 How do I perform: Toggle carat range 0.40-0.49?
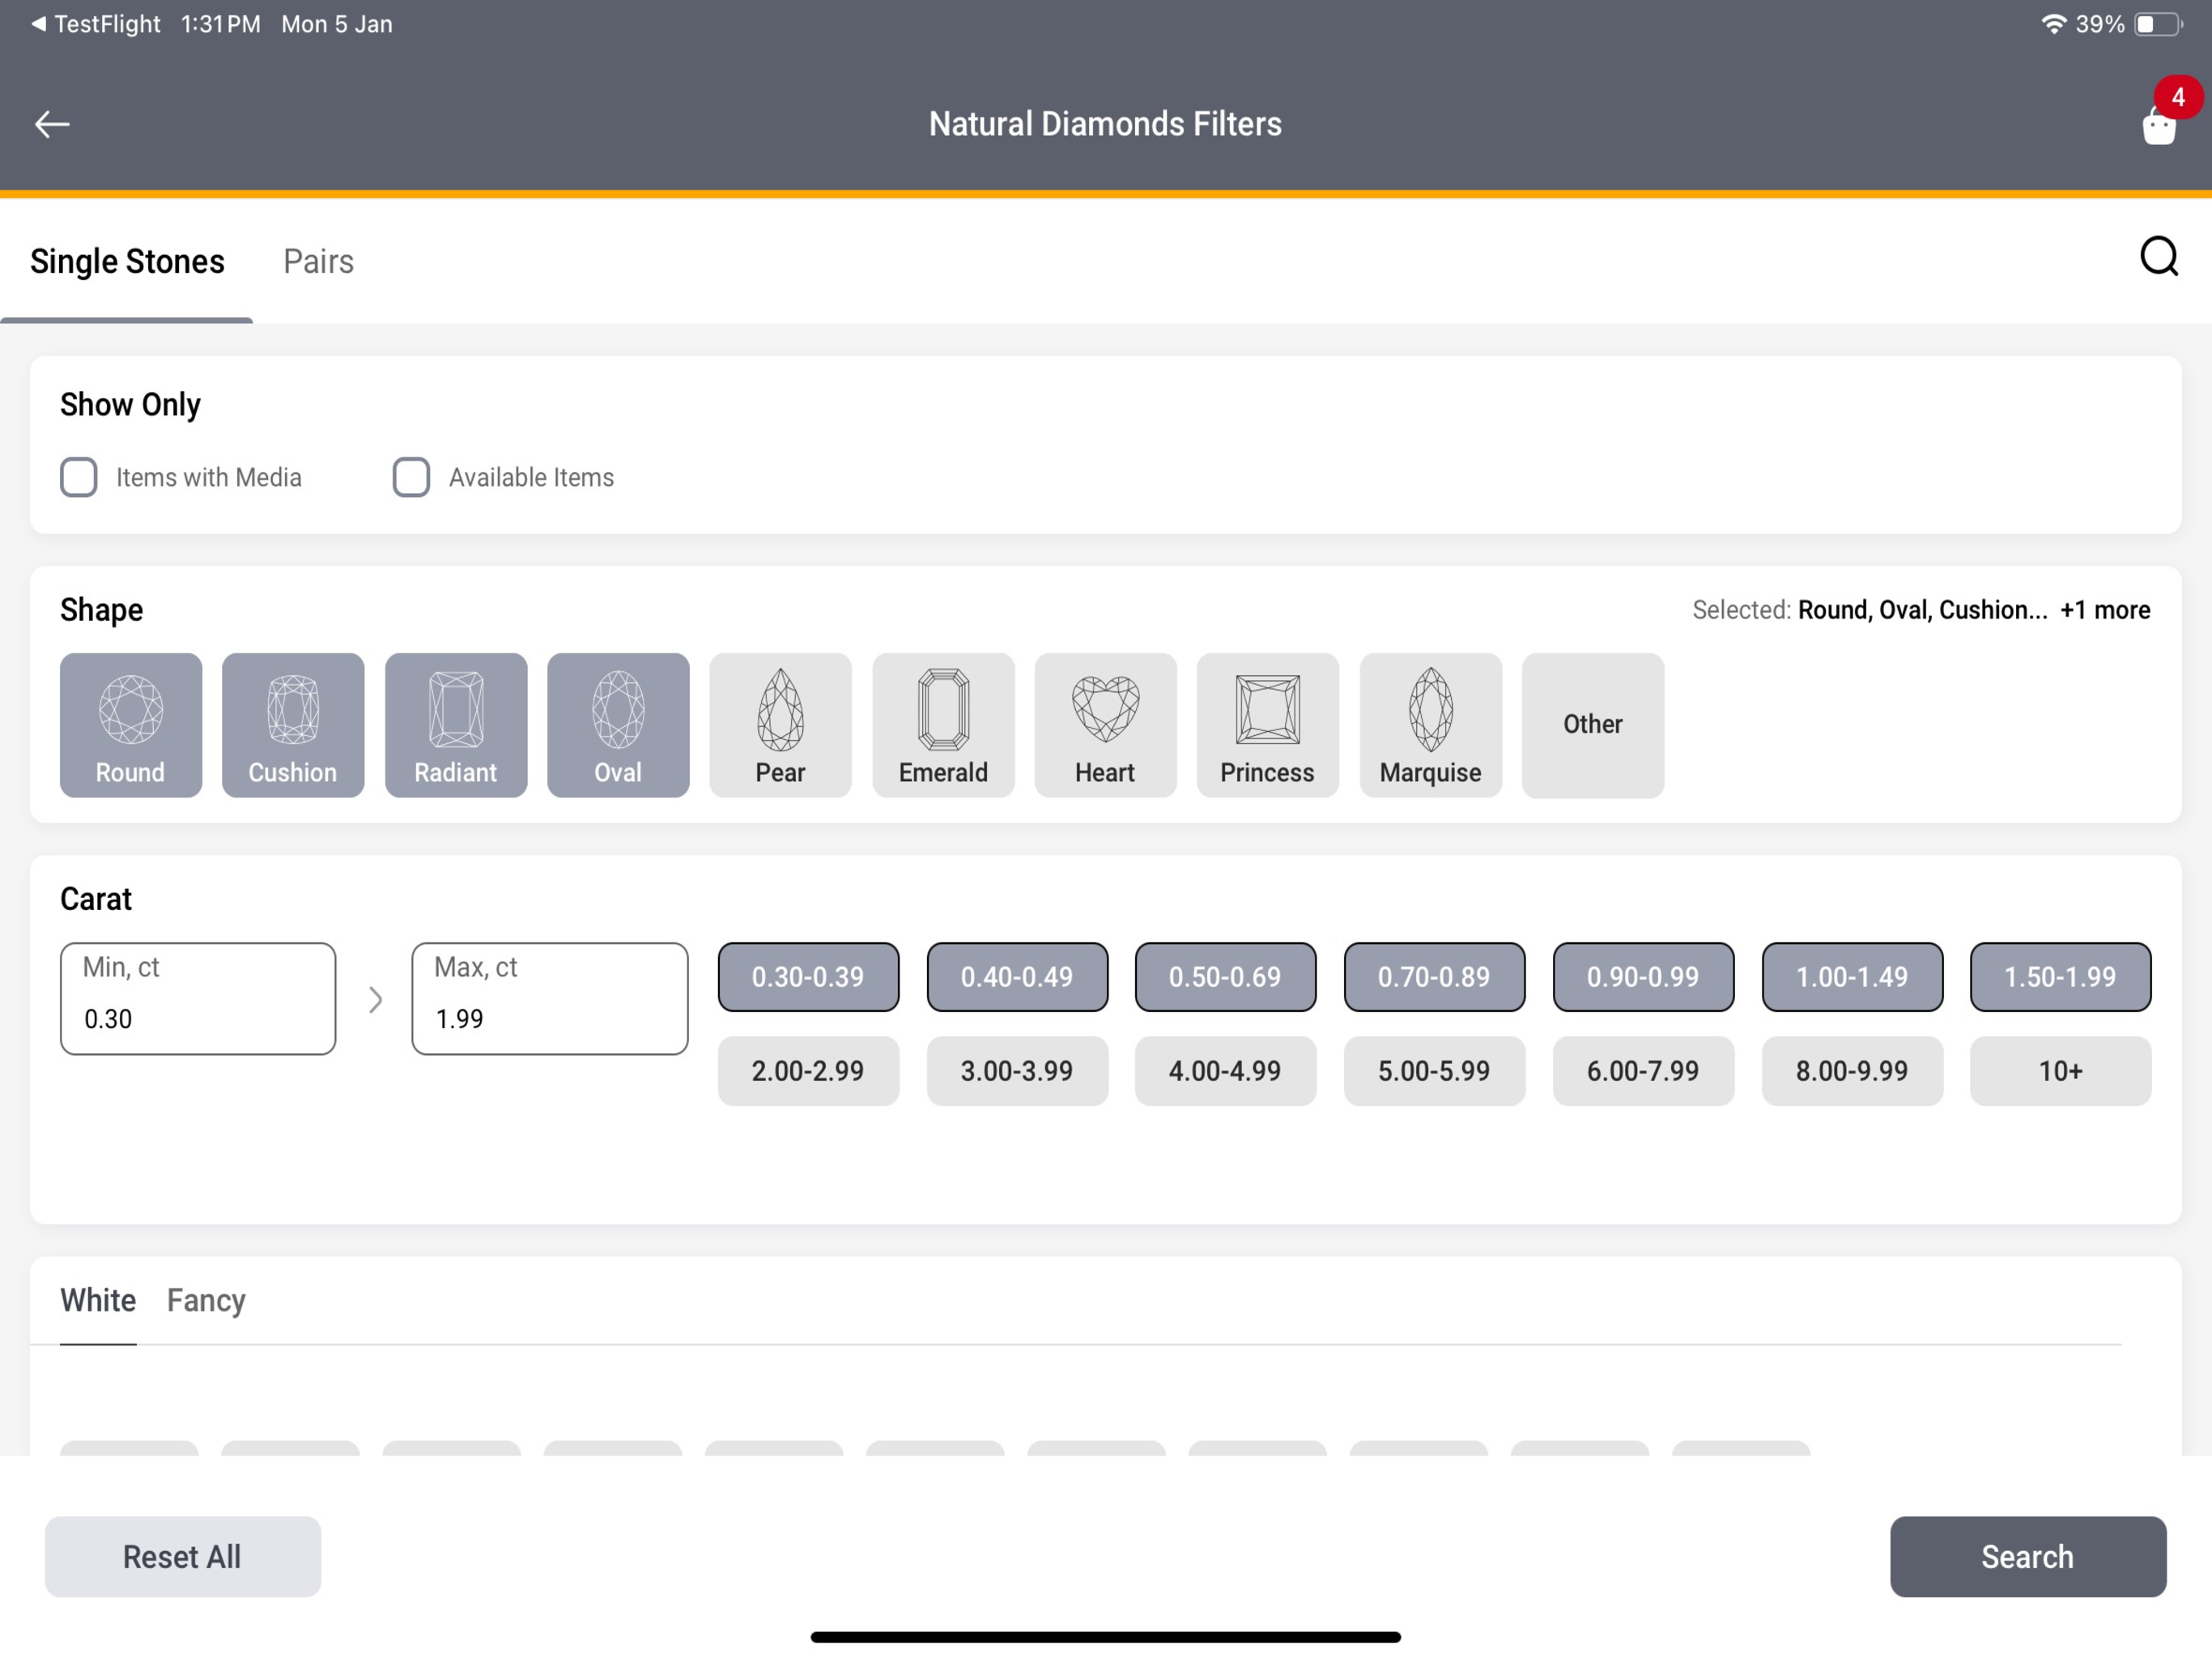1017,977
